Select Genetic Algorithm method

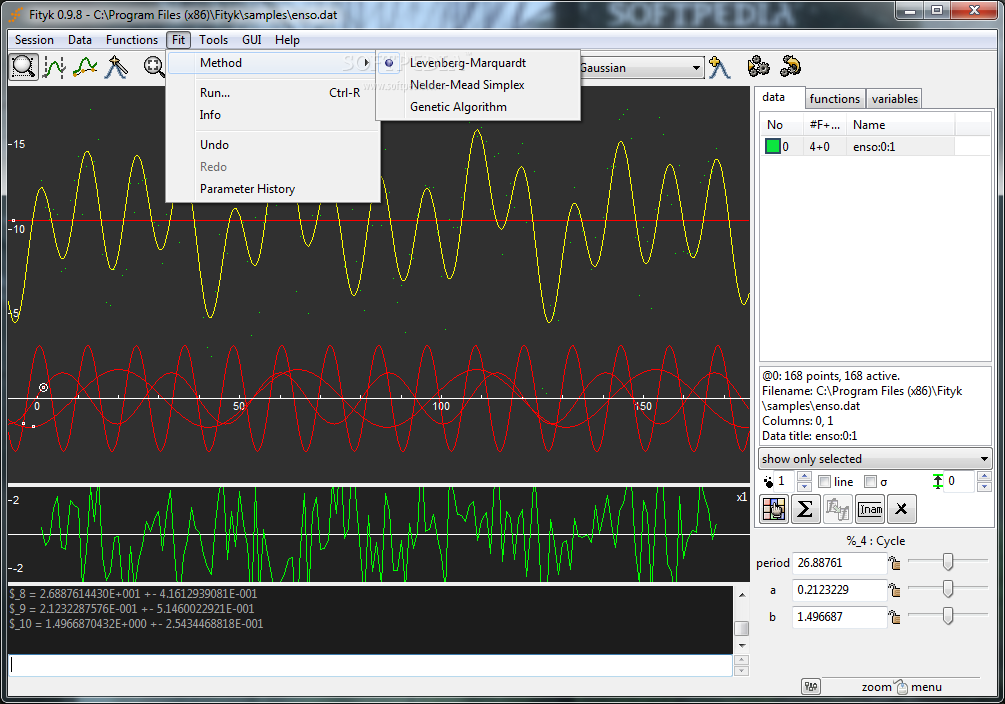click(458, 106)
